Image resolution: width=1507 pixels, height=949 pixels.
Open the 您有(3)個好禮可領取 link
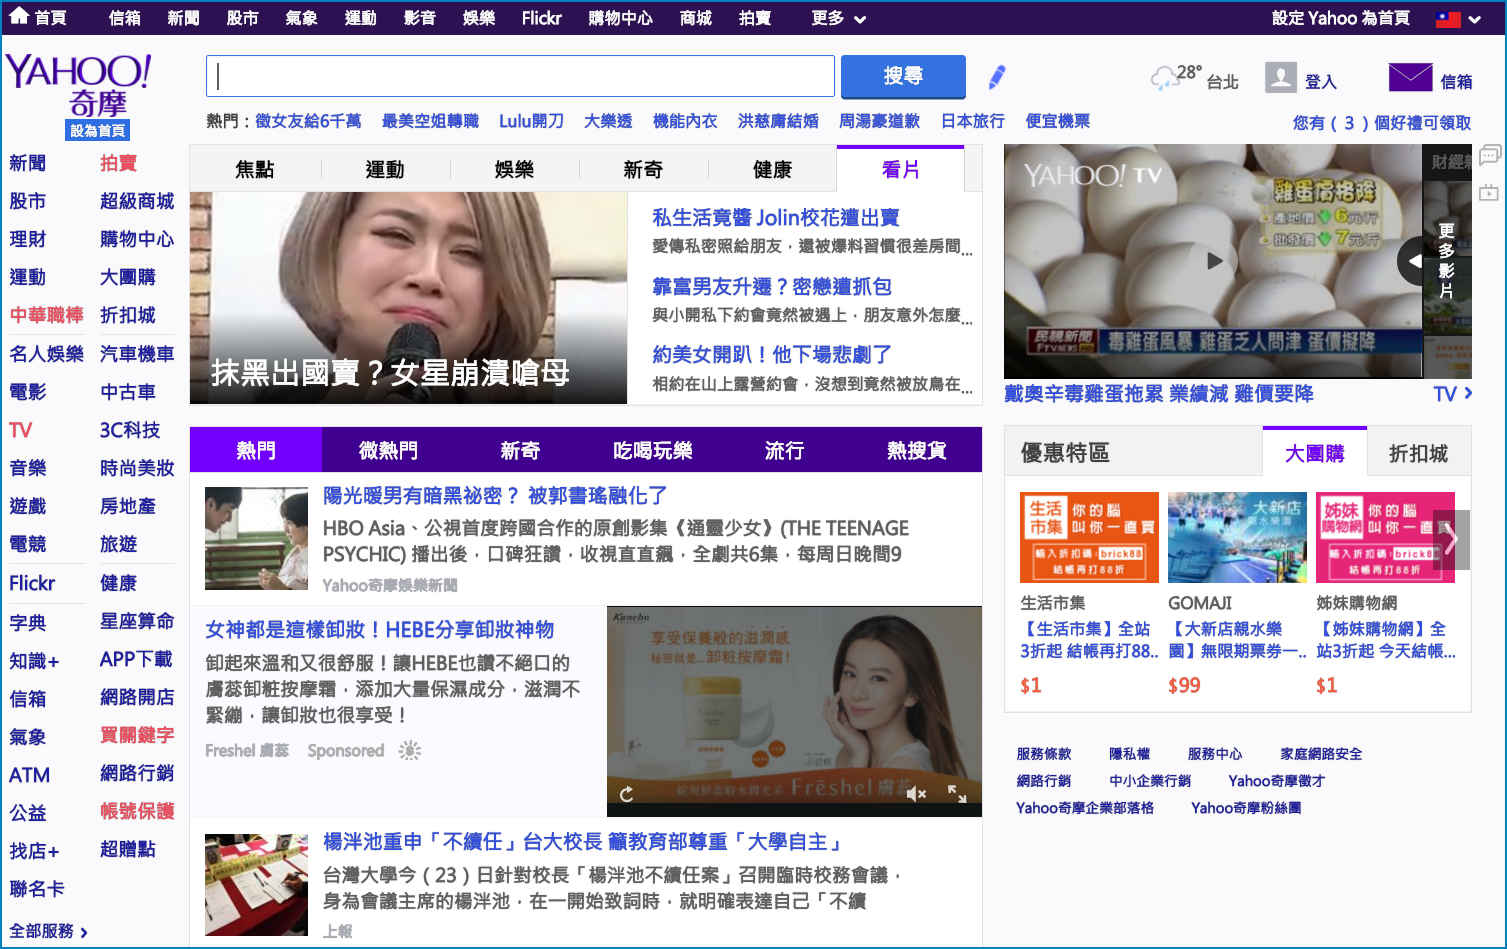click(x=1381, y=122)
